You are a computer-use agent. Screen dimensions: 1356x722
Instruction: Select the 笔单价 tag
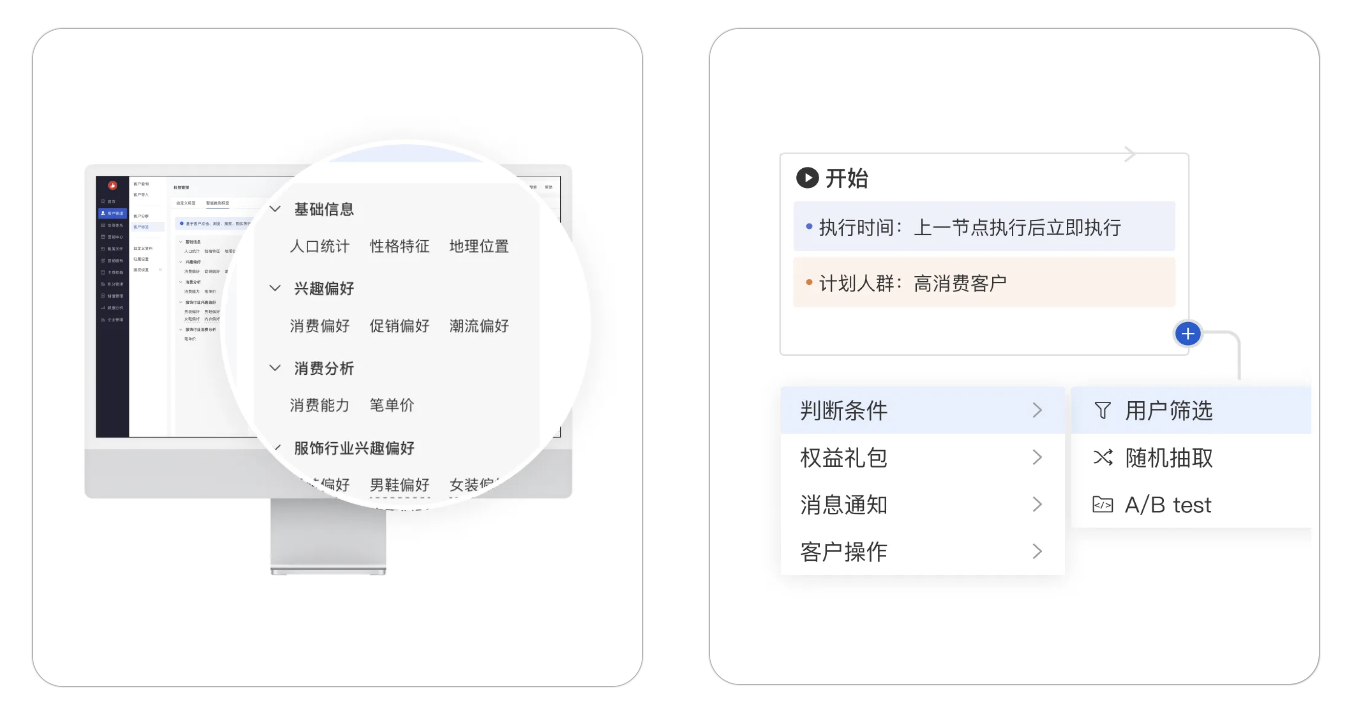coord(391,405)
